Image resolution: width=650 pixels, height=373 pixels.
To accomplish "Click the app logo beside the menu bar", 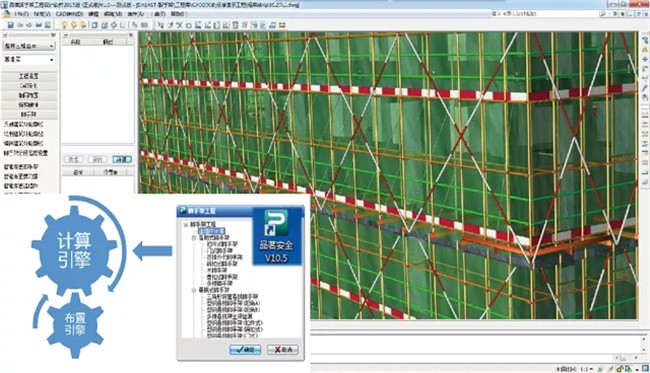I will click(x=6, y=14).
